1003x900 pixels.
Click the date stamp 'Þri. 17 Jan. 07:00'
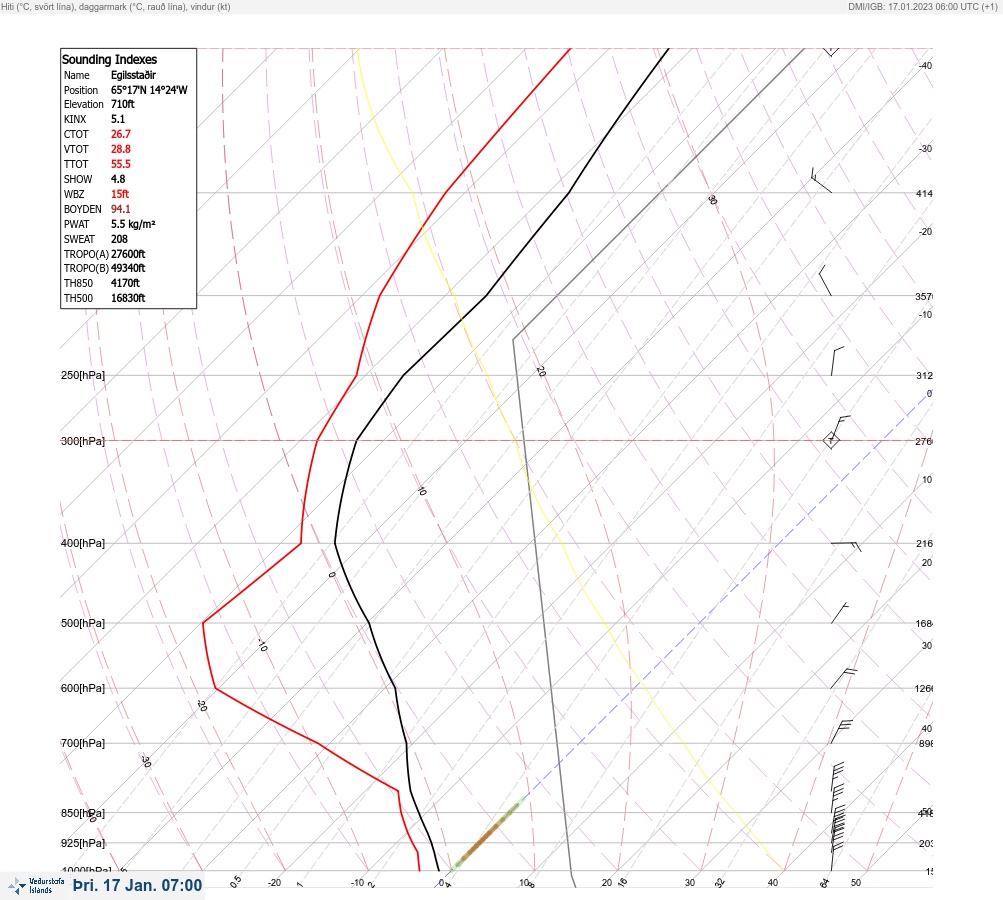point(138,885)
